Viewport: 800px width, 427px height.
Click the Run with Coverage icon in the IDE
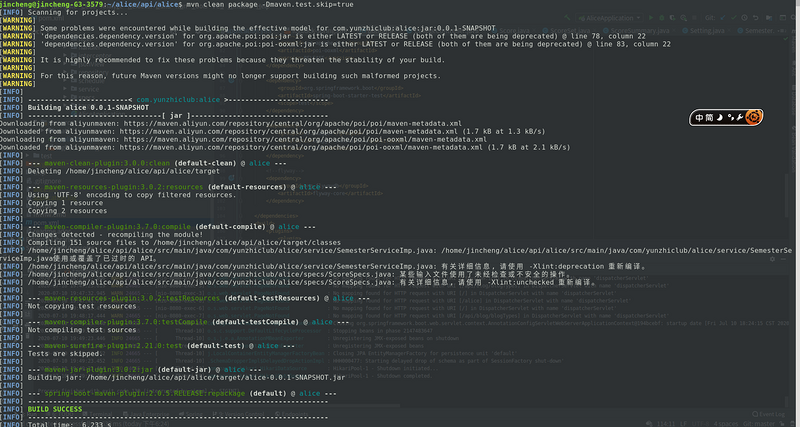pyautogui.click(x=672, y=18)
